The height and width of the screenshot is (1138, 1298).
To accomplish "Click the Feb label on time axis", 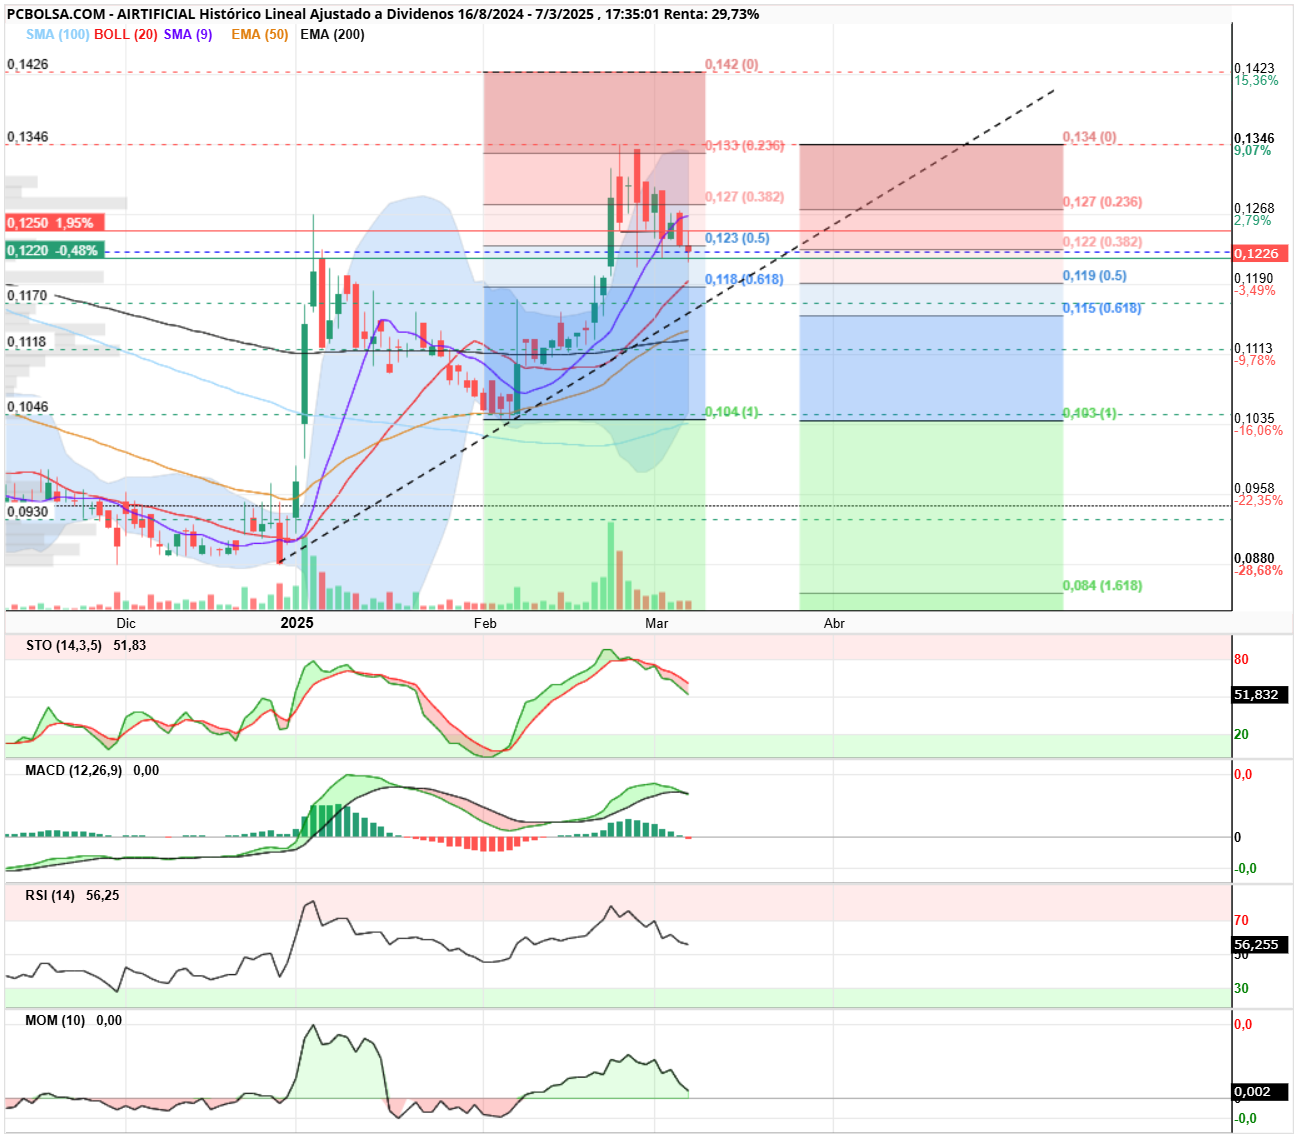I will [485, 623].
